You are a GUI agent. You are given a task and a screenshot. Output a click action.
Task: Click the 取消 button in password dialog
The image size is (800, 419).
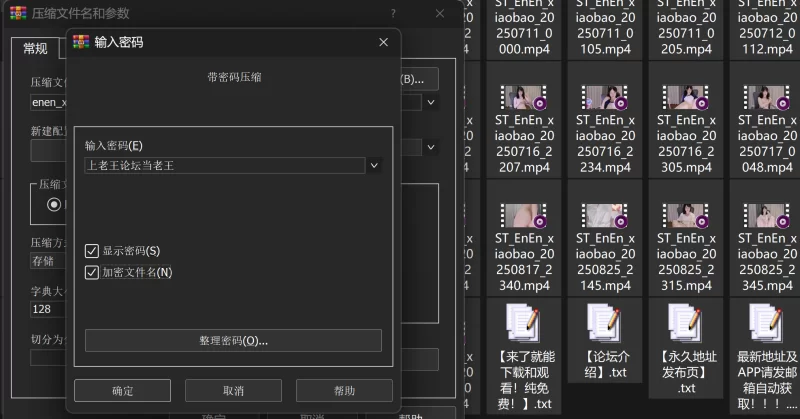[233, 391]
